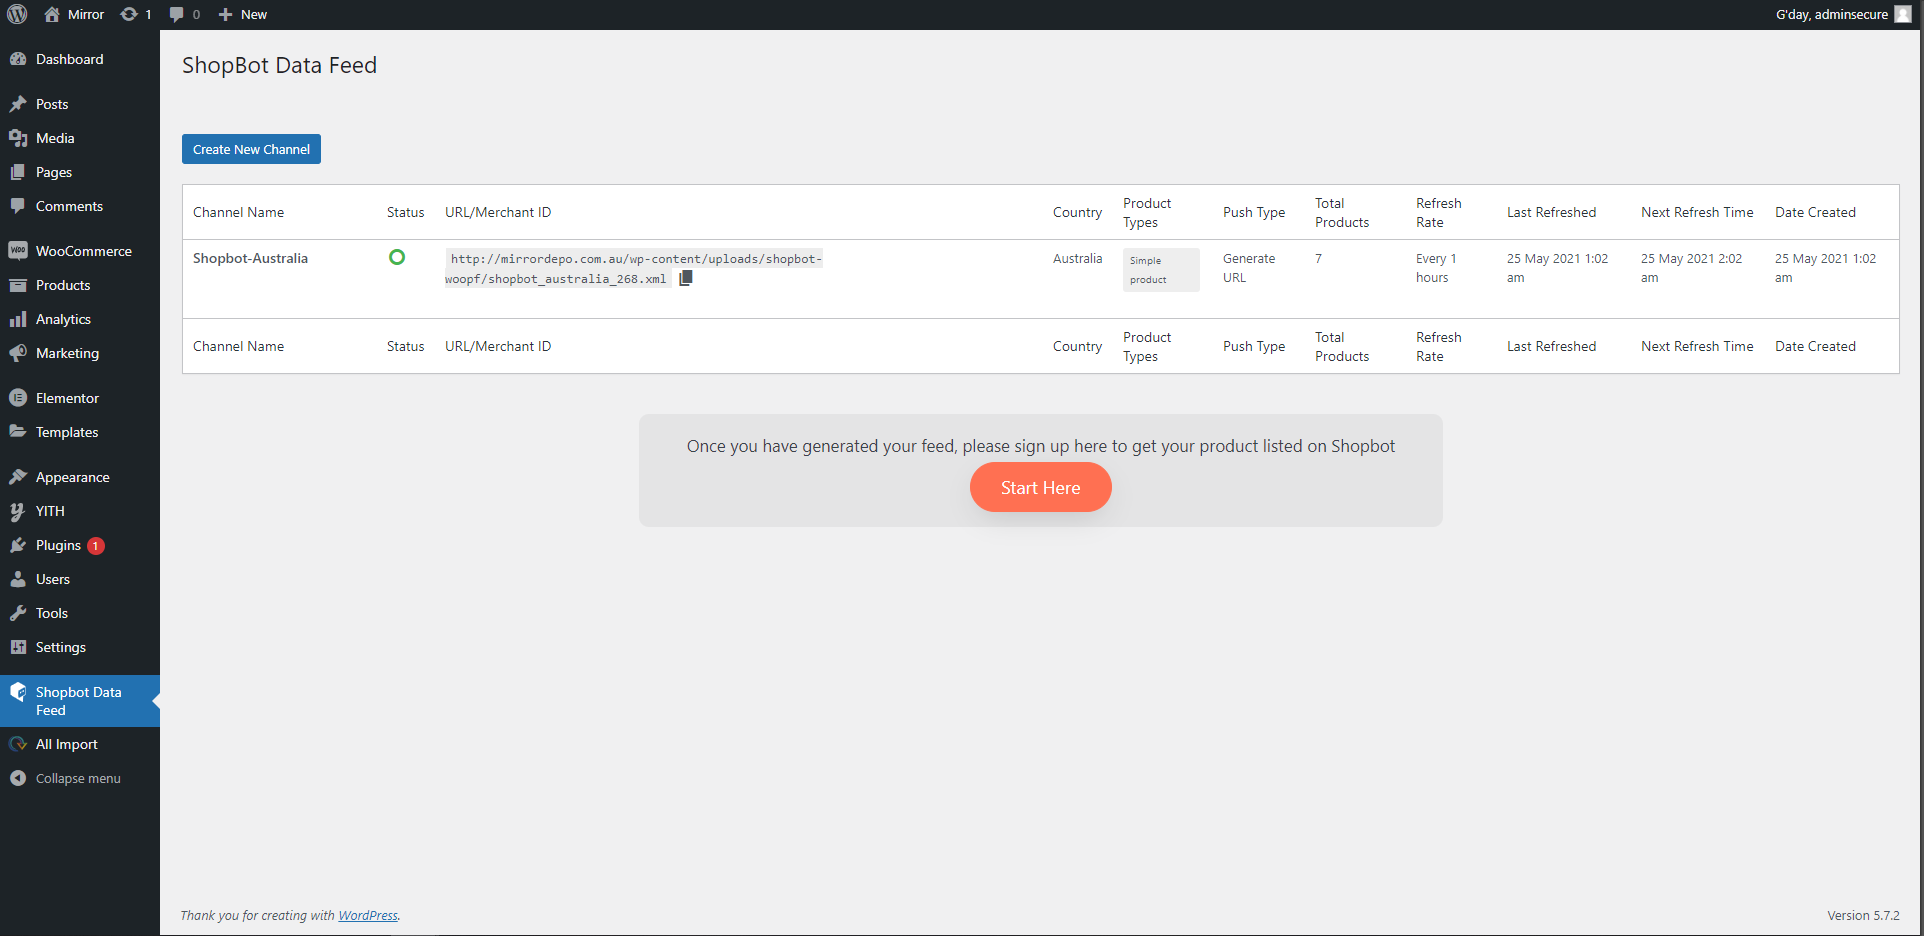Copy the feed URL with clipboard icon

click(686, 278)
